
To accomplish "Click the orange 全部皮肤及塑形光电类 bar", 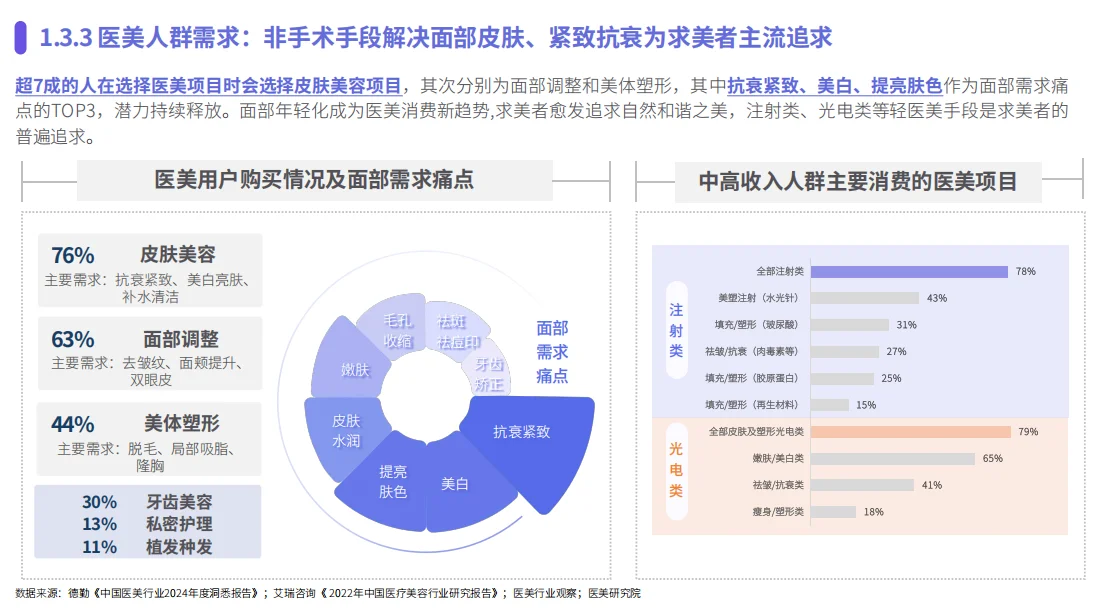I will click(910, 432).
